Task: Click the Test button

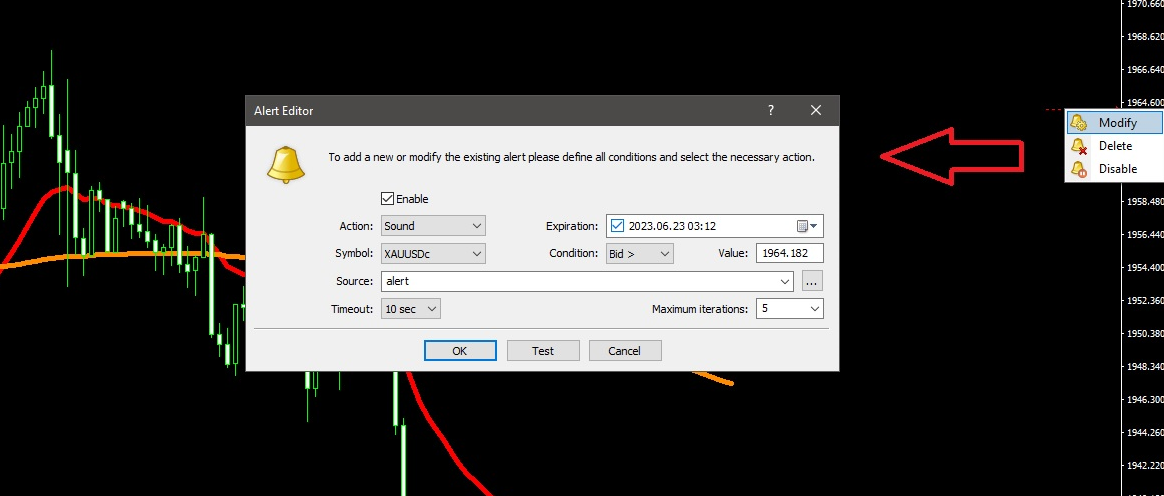Action: point(543,351)
